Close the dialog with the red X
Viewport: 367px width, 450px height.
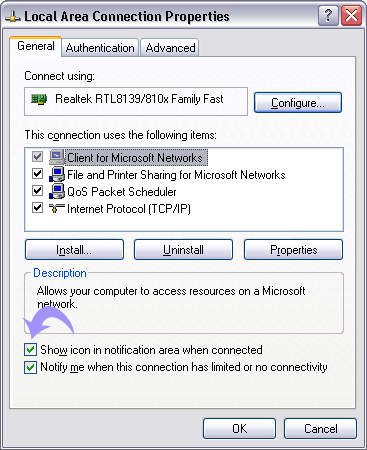click(351, 16)
